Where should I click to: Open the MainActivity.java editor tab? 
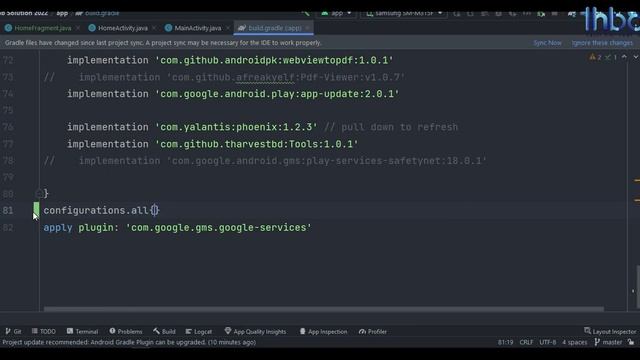pyautogui.click(x=198, y=28)
